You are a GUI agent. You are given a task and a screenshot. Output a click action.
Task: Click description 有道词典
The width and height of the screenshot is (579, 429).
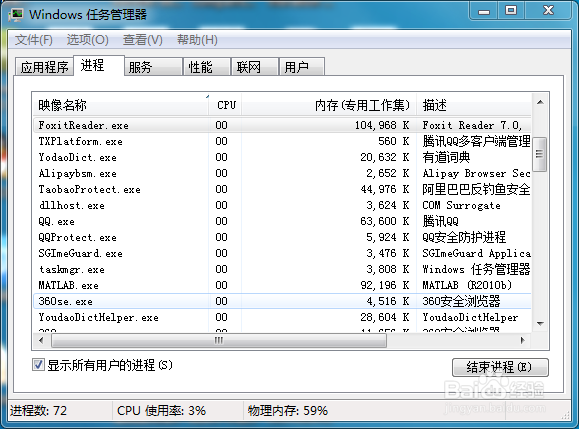[446, 157]
